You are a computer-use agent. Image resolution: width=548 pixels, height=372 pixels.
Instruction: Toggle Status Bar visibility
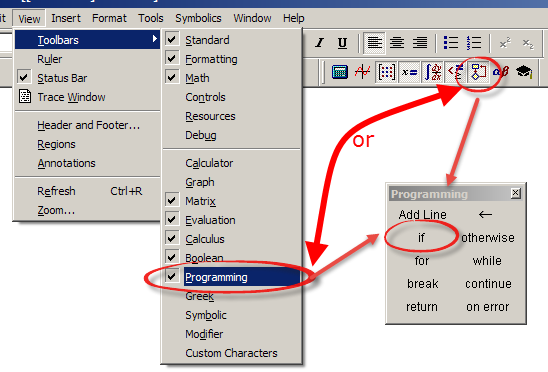(87, 78)
